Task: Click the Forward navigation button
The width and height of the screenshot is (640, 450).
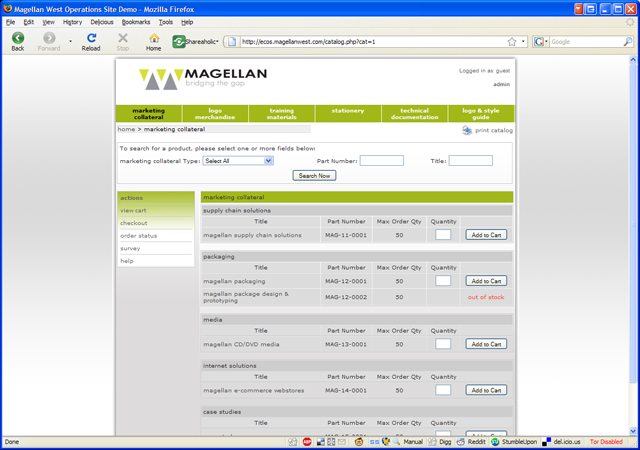Action: [49, 42]
